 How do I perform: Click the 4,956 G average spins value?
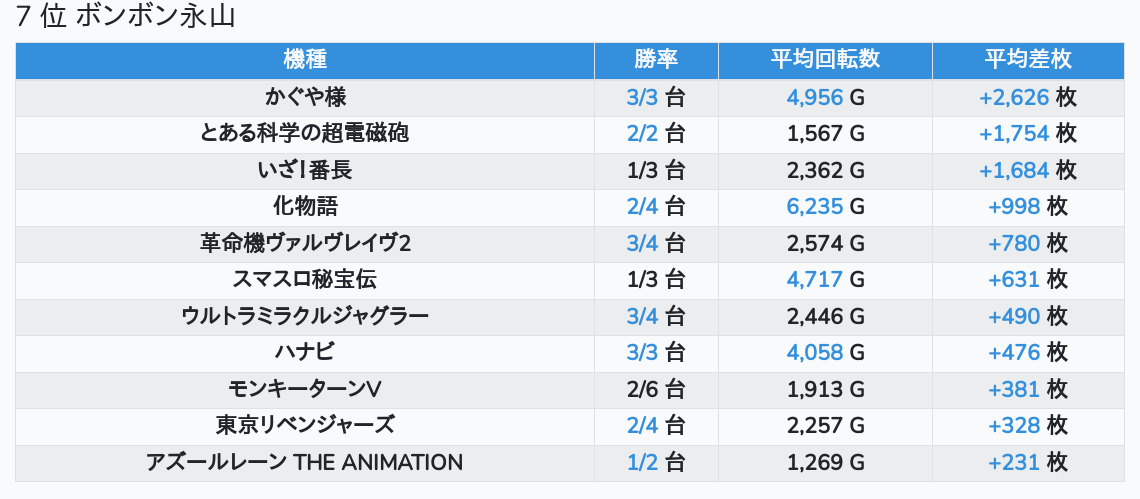click(825, 97)
